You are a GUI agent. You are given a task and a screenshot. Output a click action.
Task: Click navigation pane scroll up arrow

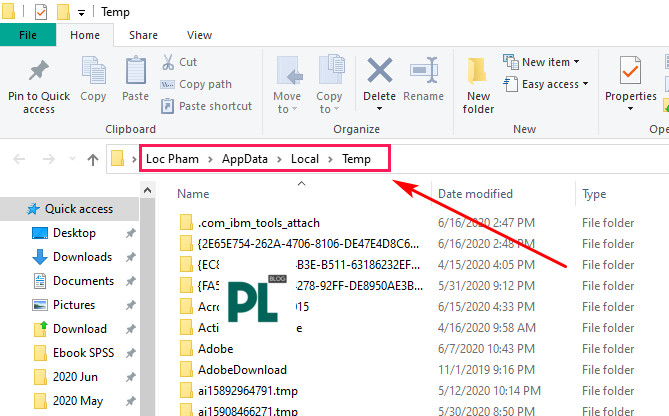(x=148, y=190)
